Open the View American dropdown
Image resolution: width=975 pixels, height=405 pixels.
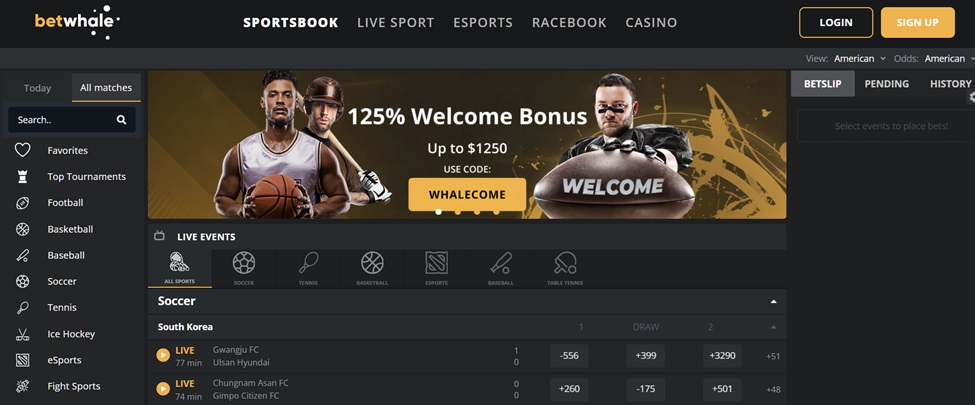point(860,58)
